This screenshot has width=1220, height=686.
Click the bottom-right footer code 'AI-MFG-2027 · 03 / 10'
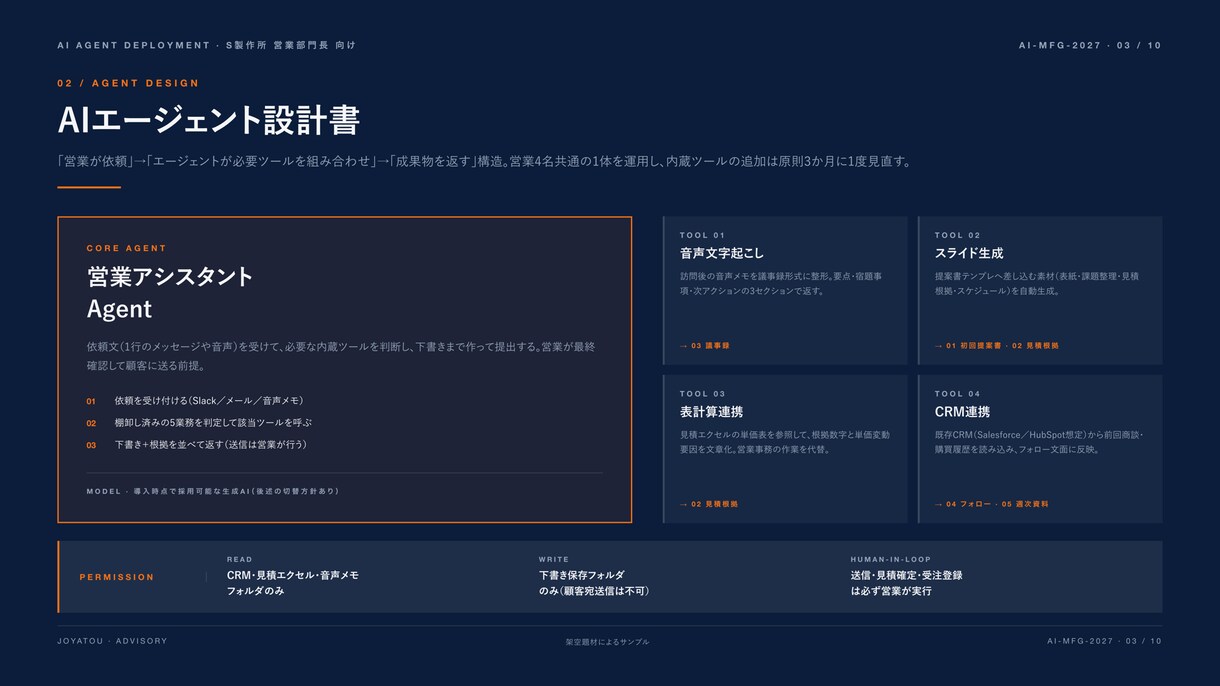pyautogui.click(x=1104, y=641)
